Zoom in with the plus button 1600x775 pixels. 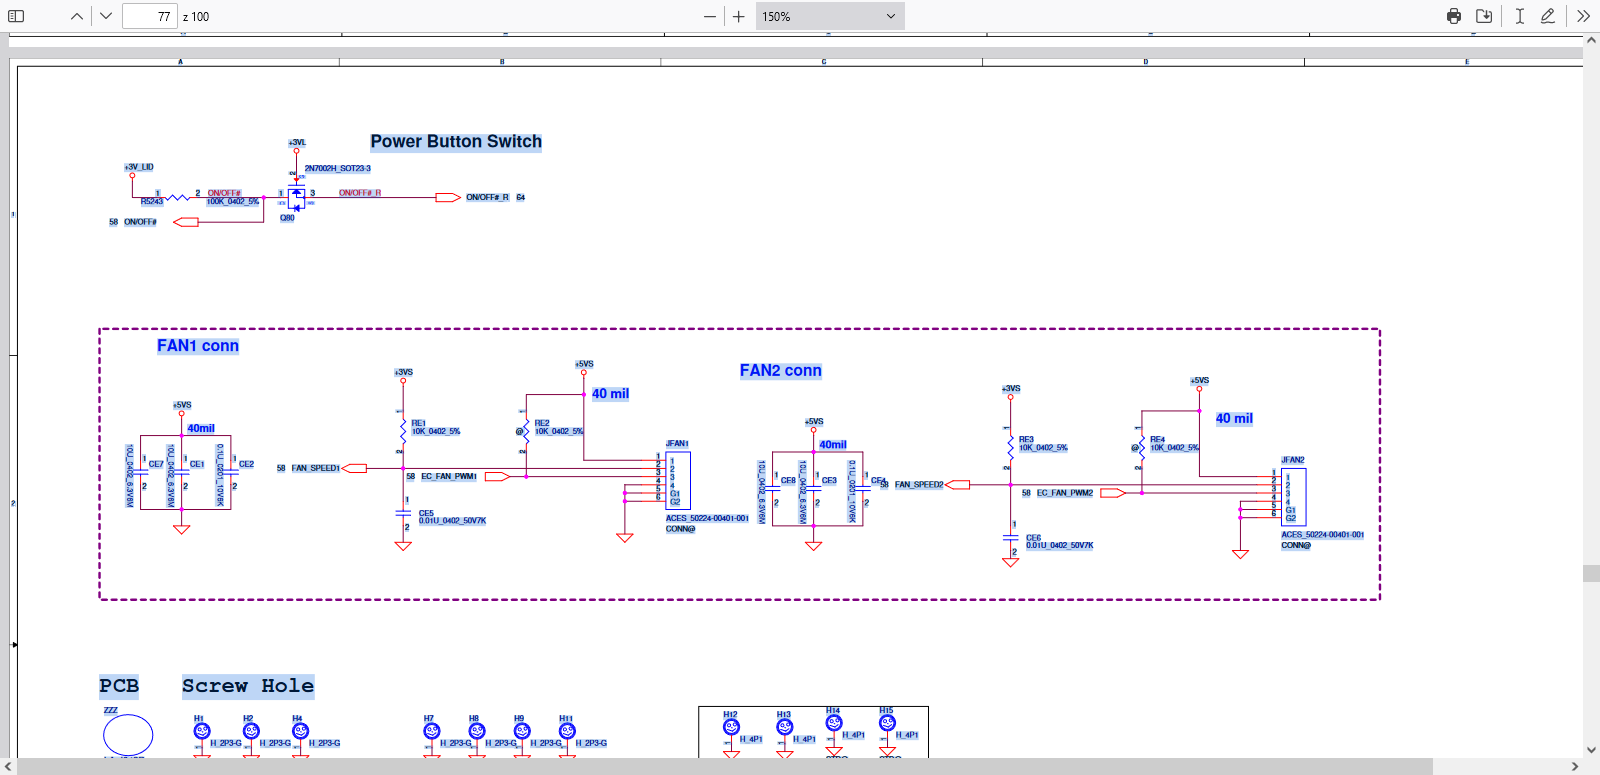(x=739, y=16)
